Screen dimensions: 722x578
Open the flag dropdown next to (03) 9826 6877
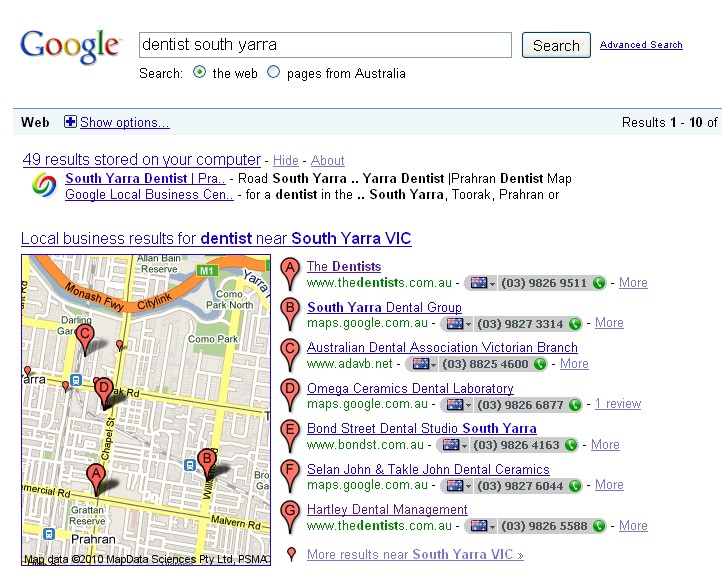(x=458, y=405)
